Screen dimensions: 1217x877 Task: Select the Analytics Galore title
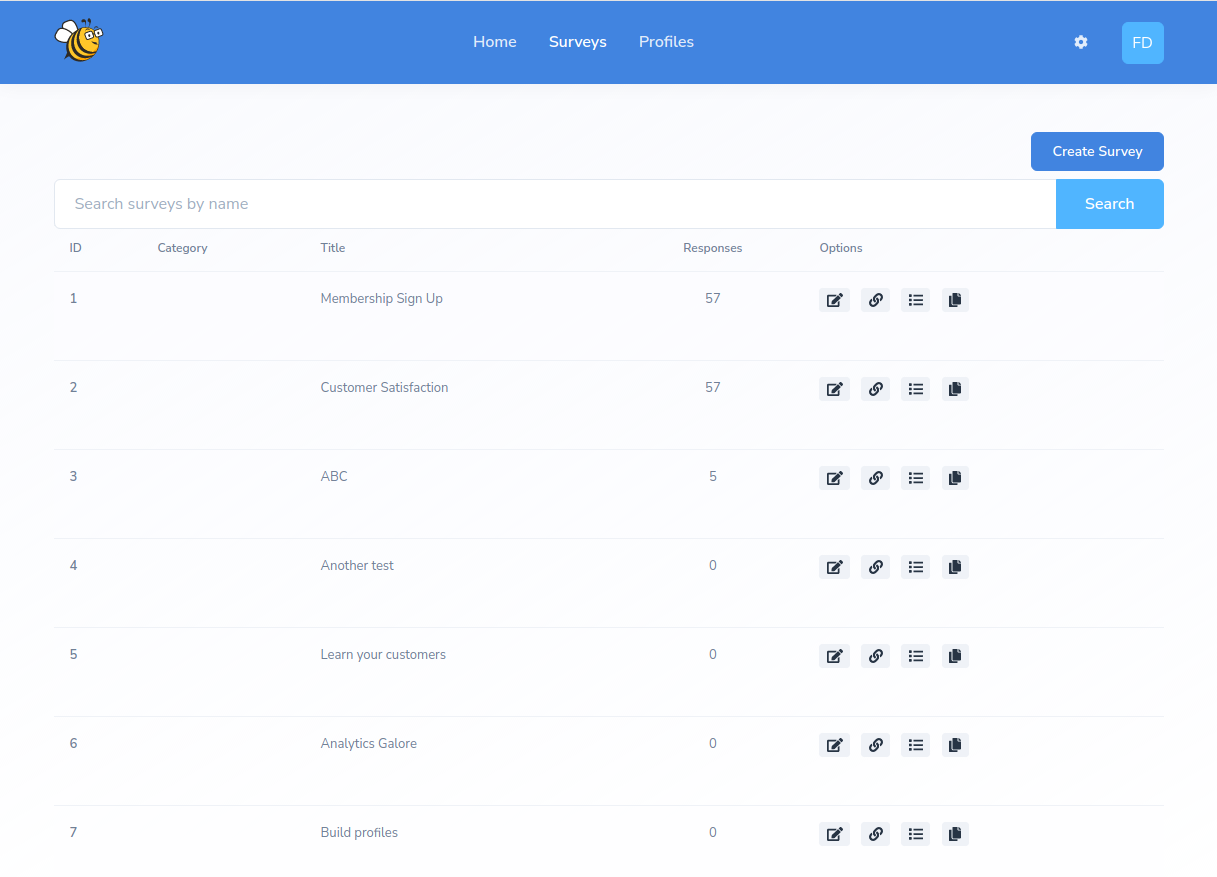369,744
